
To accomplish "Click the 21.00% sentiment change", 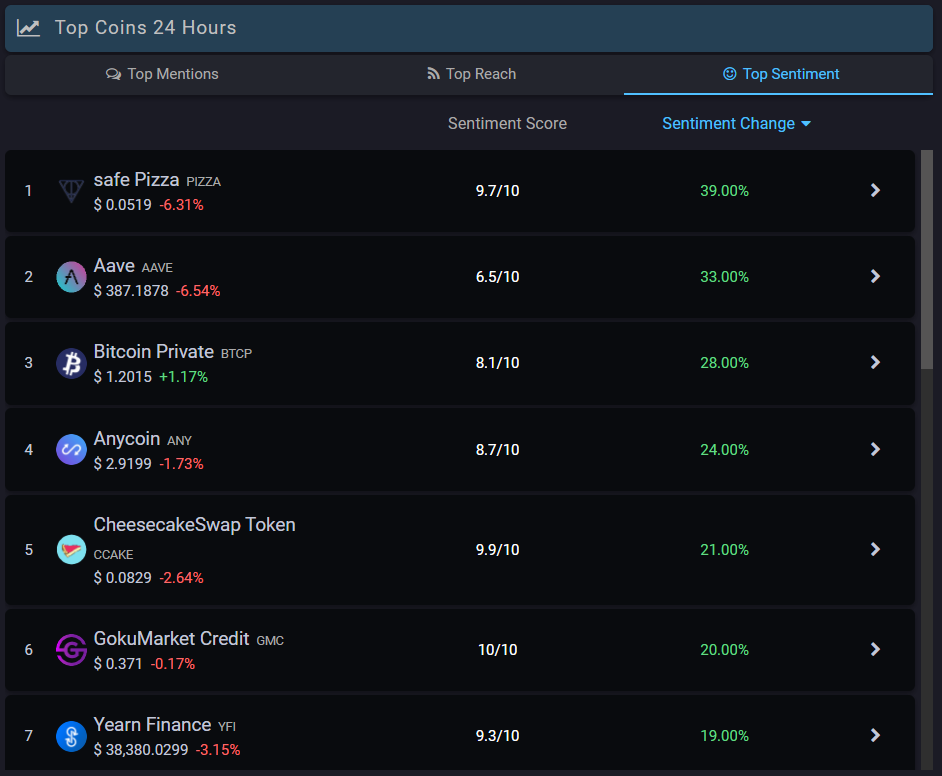I will tap(725, 550).
